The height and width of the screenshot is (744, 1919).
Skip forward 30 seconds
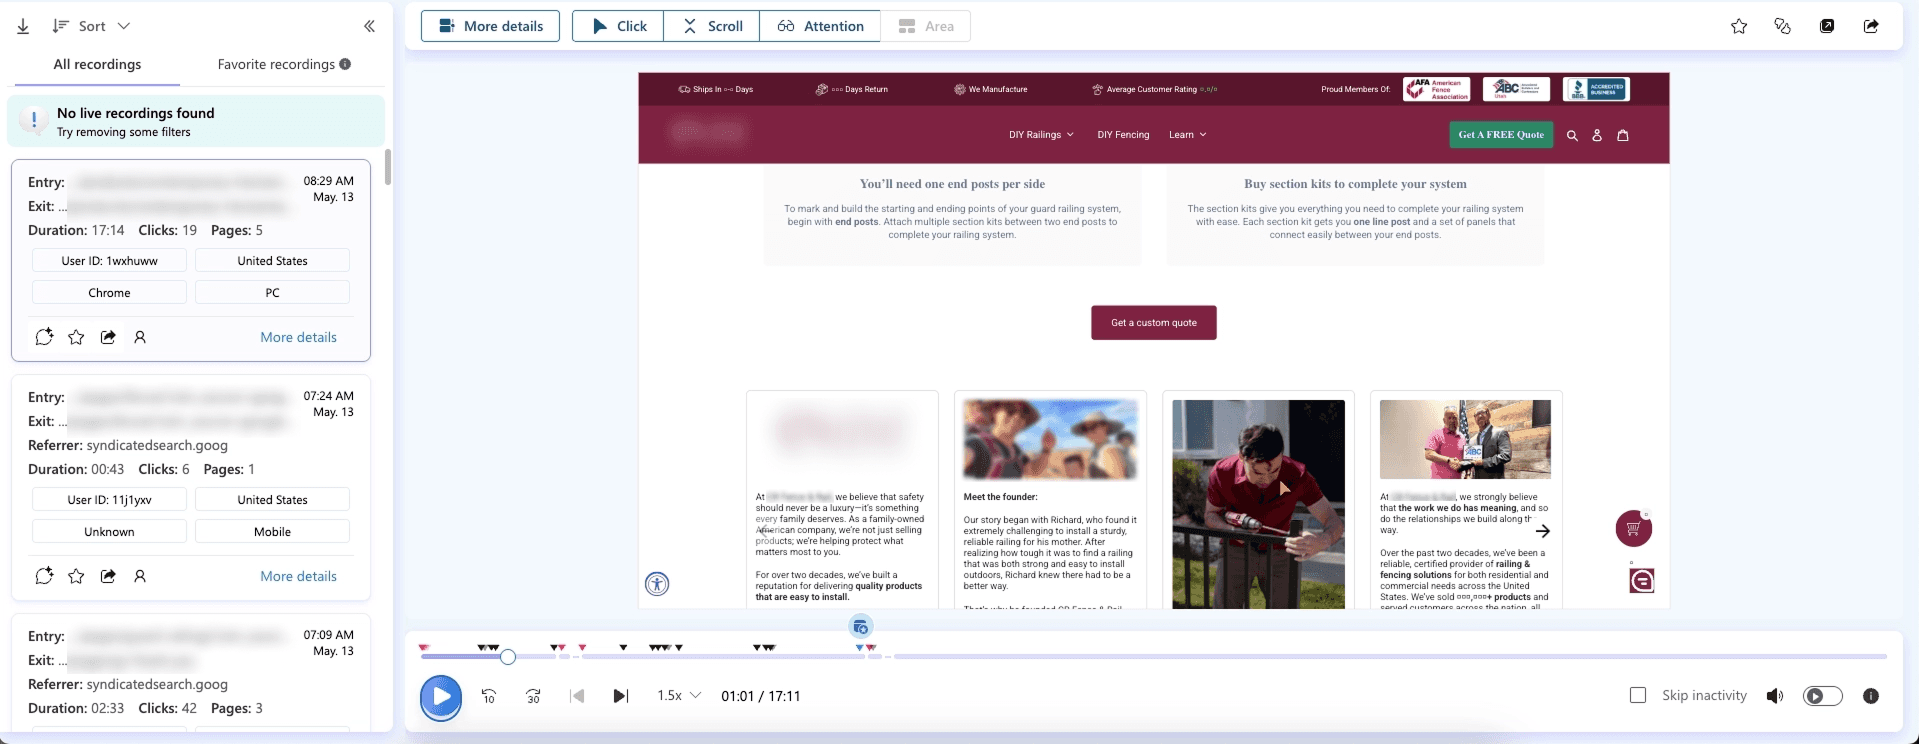[x=533, y=696]
